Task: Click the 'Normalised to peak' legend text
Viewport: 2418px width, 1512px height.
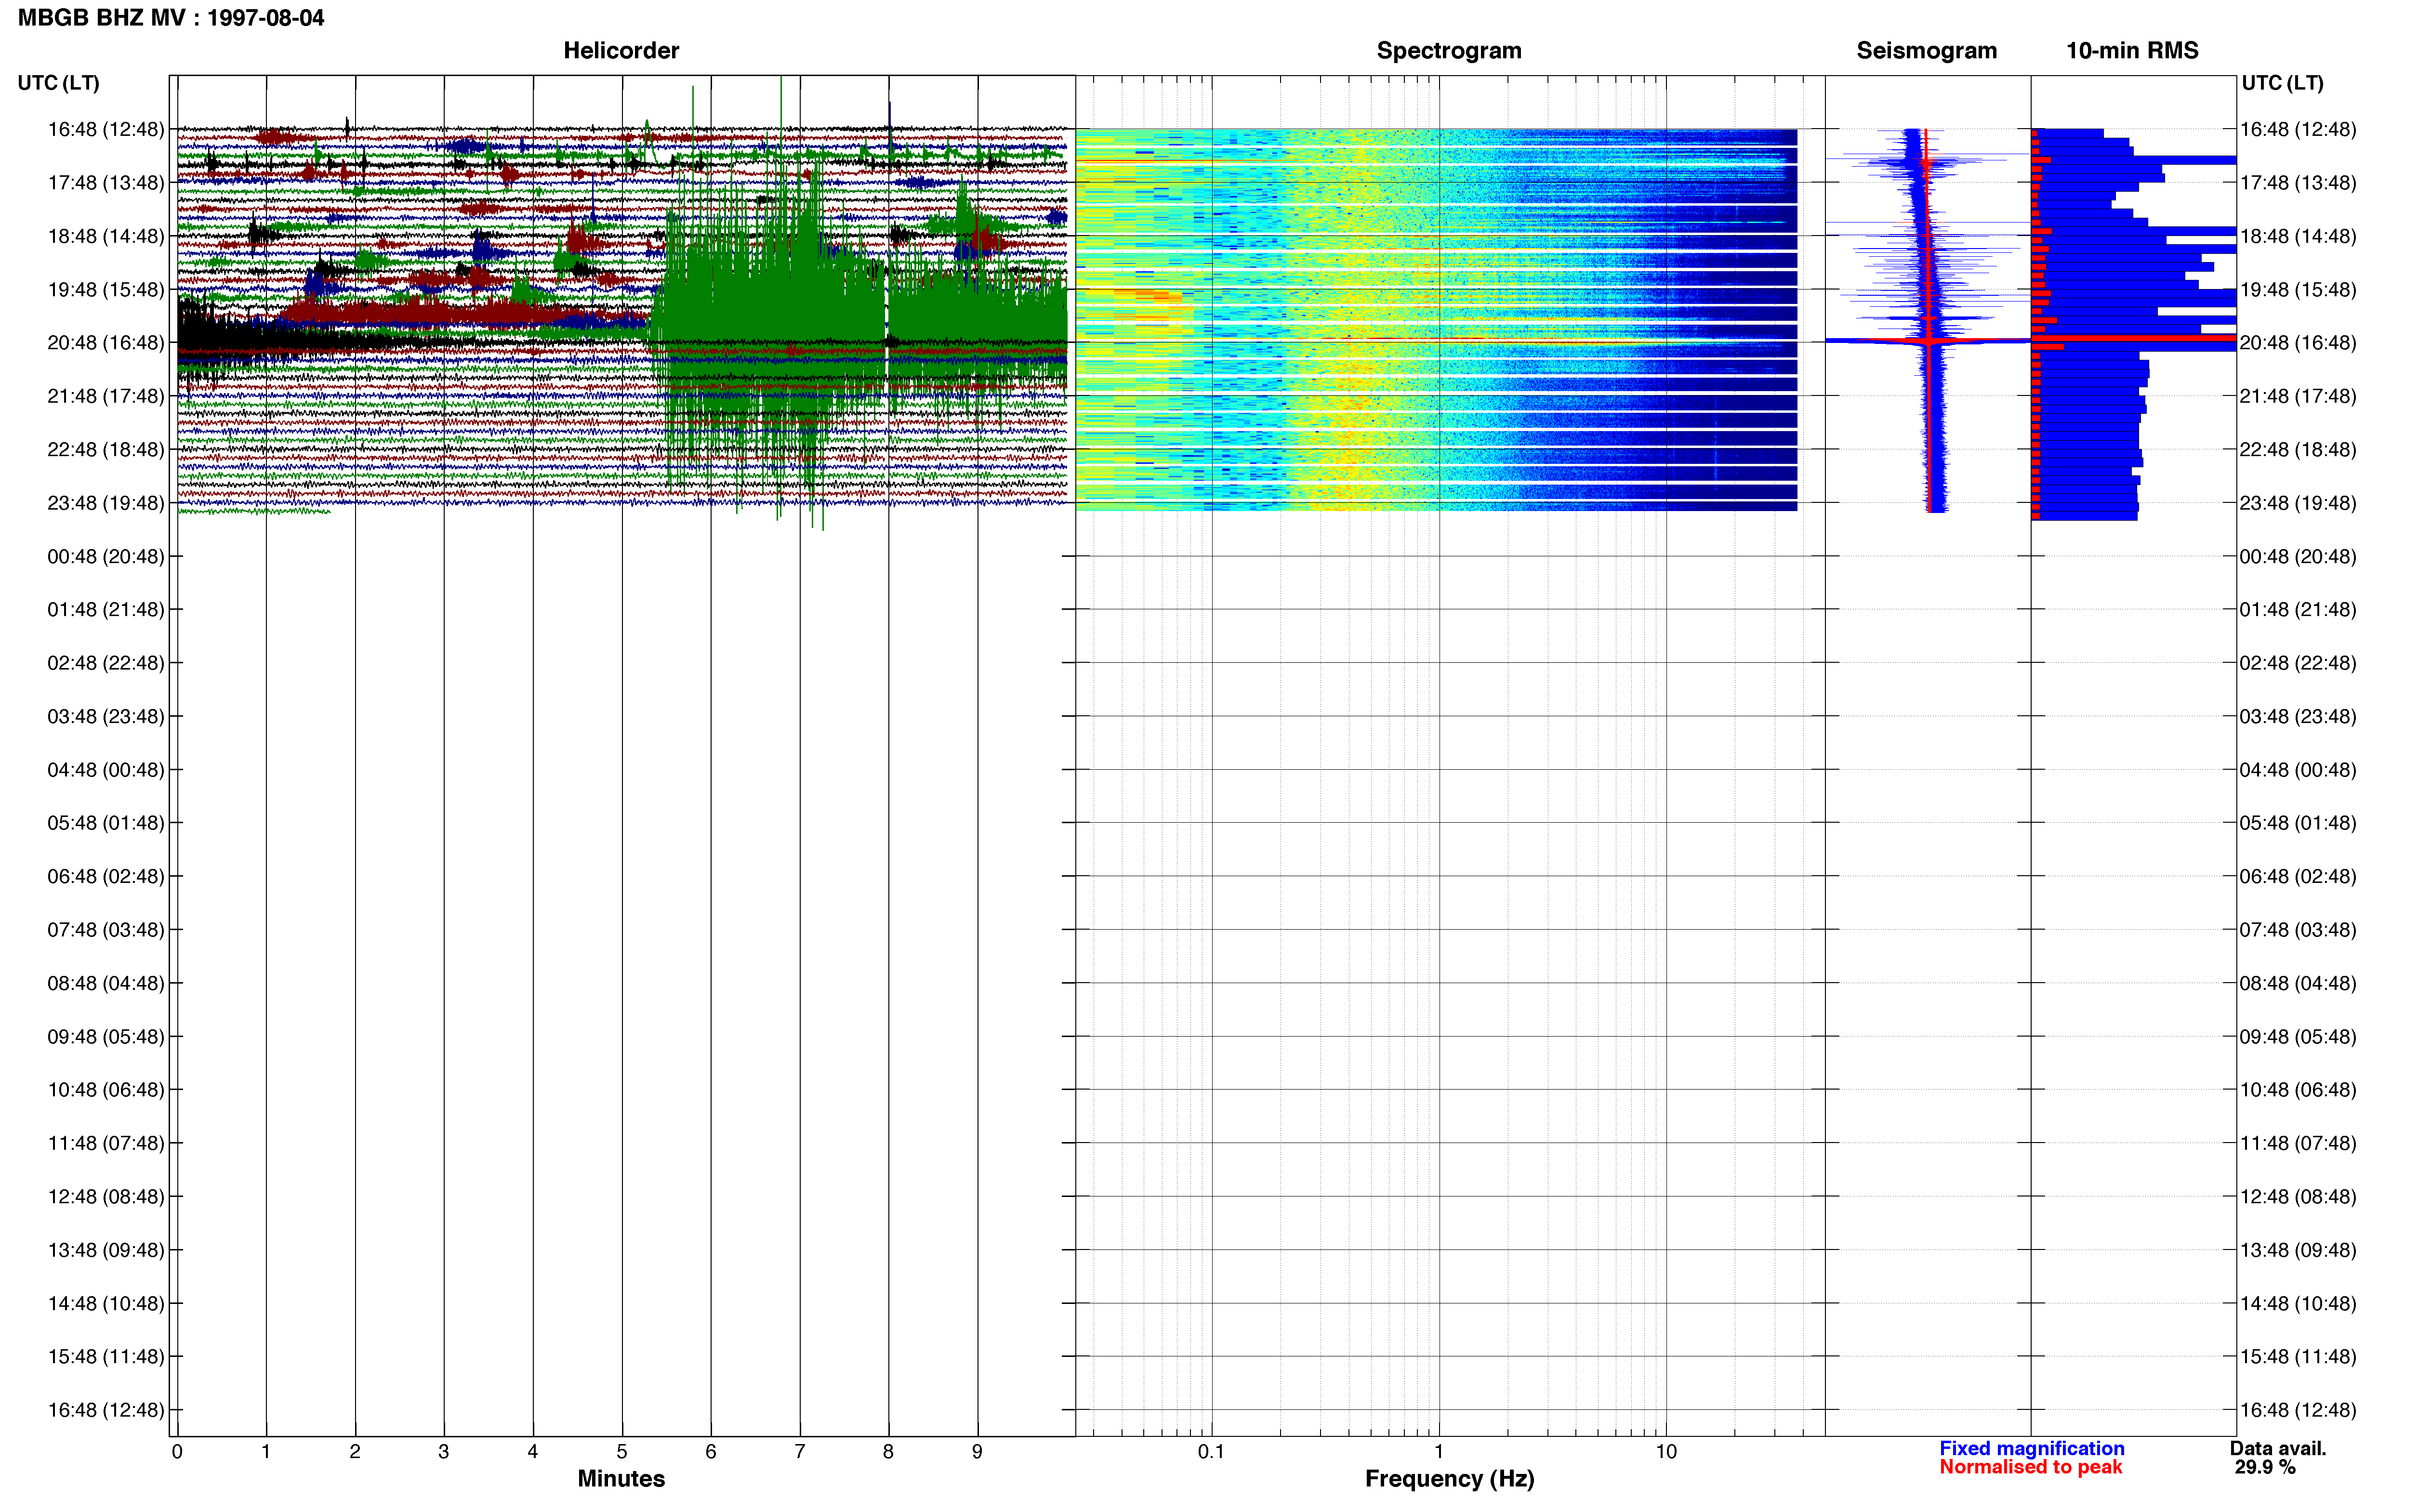Action: click(x=2030, y=1467)
